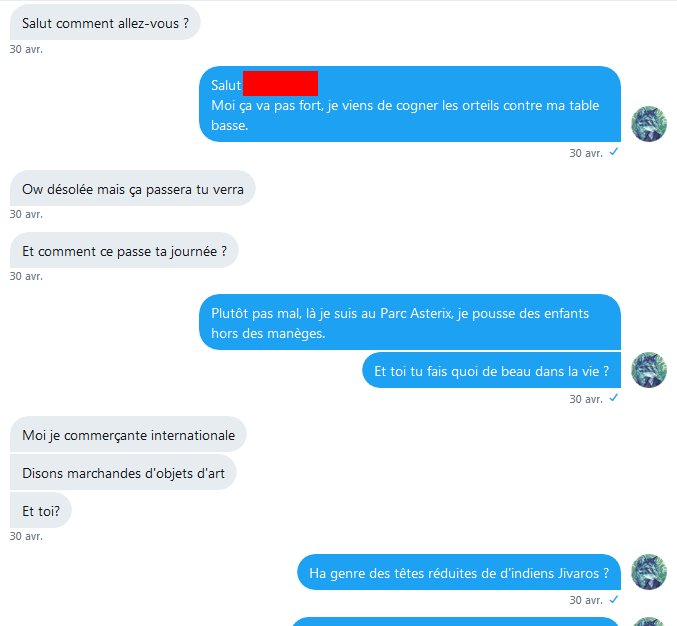The height and width of the screenshot is (626, 677).
Task: Select the 'Salut comment allez-vous ?' message bubble
Action: (x=105, y=23)
